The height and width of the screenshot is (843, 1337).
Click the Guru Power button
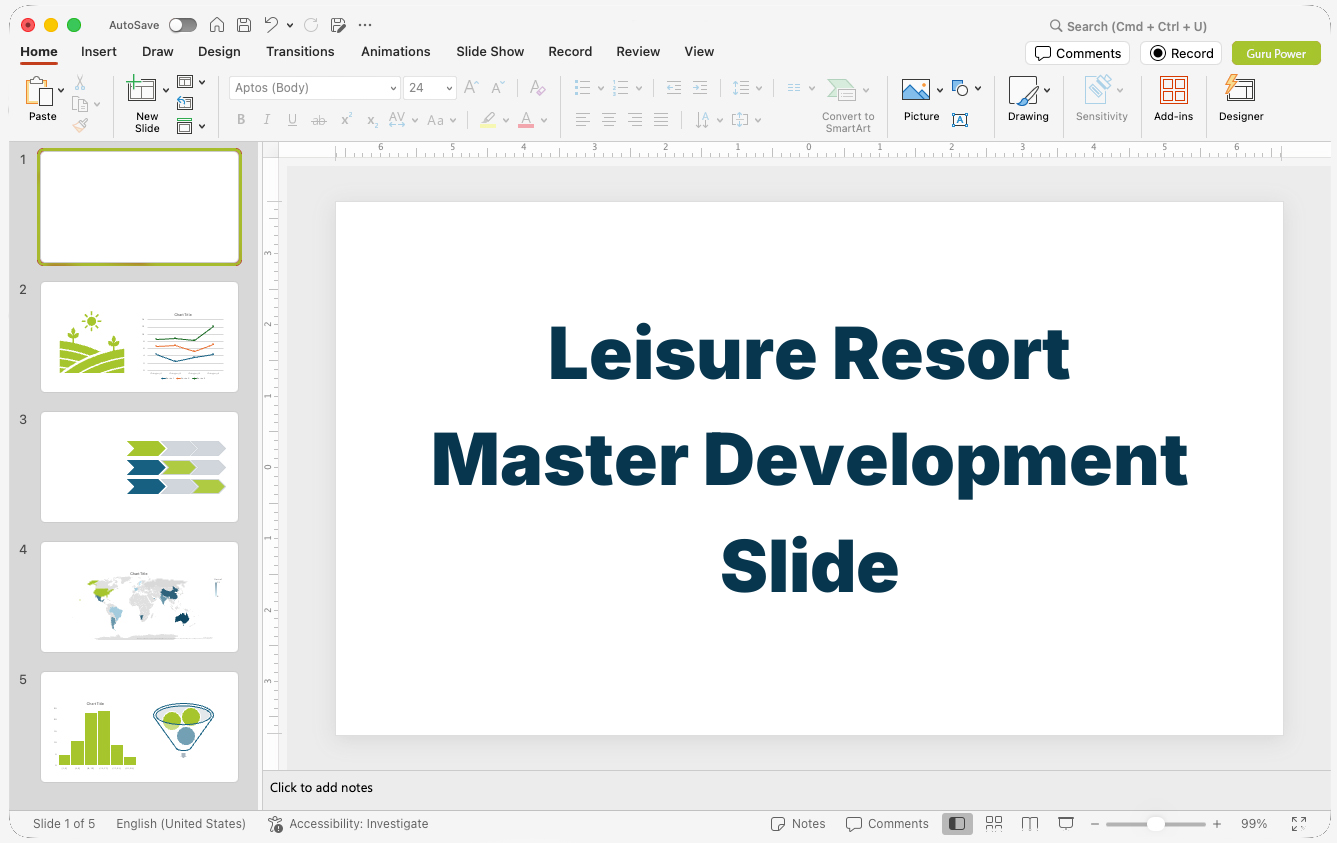1276,53
